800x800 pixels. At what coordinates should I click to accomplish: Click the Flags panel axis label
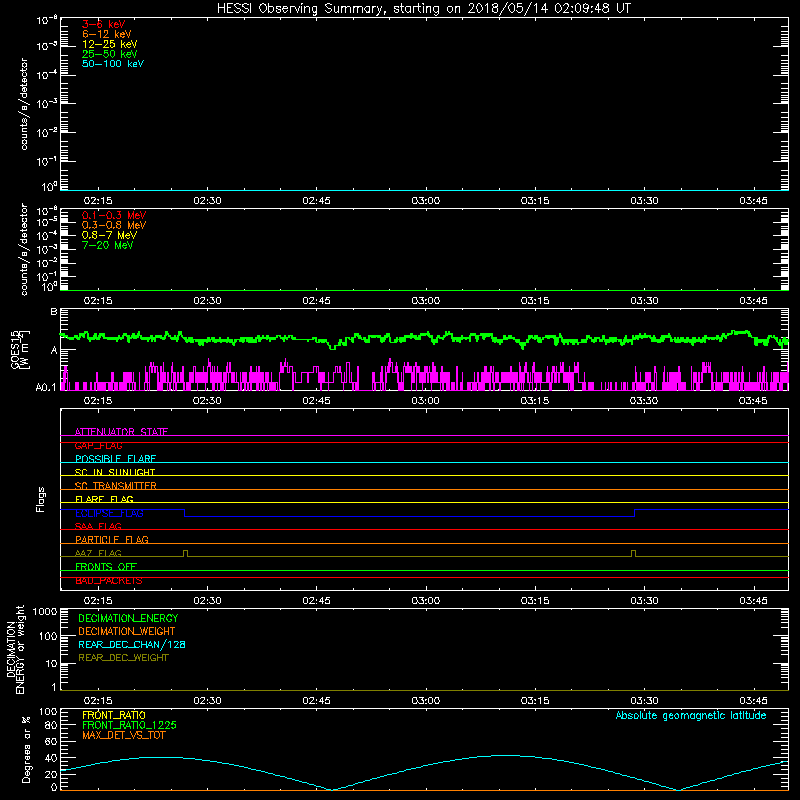(x=40, y=499)
